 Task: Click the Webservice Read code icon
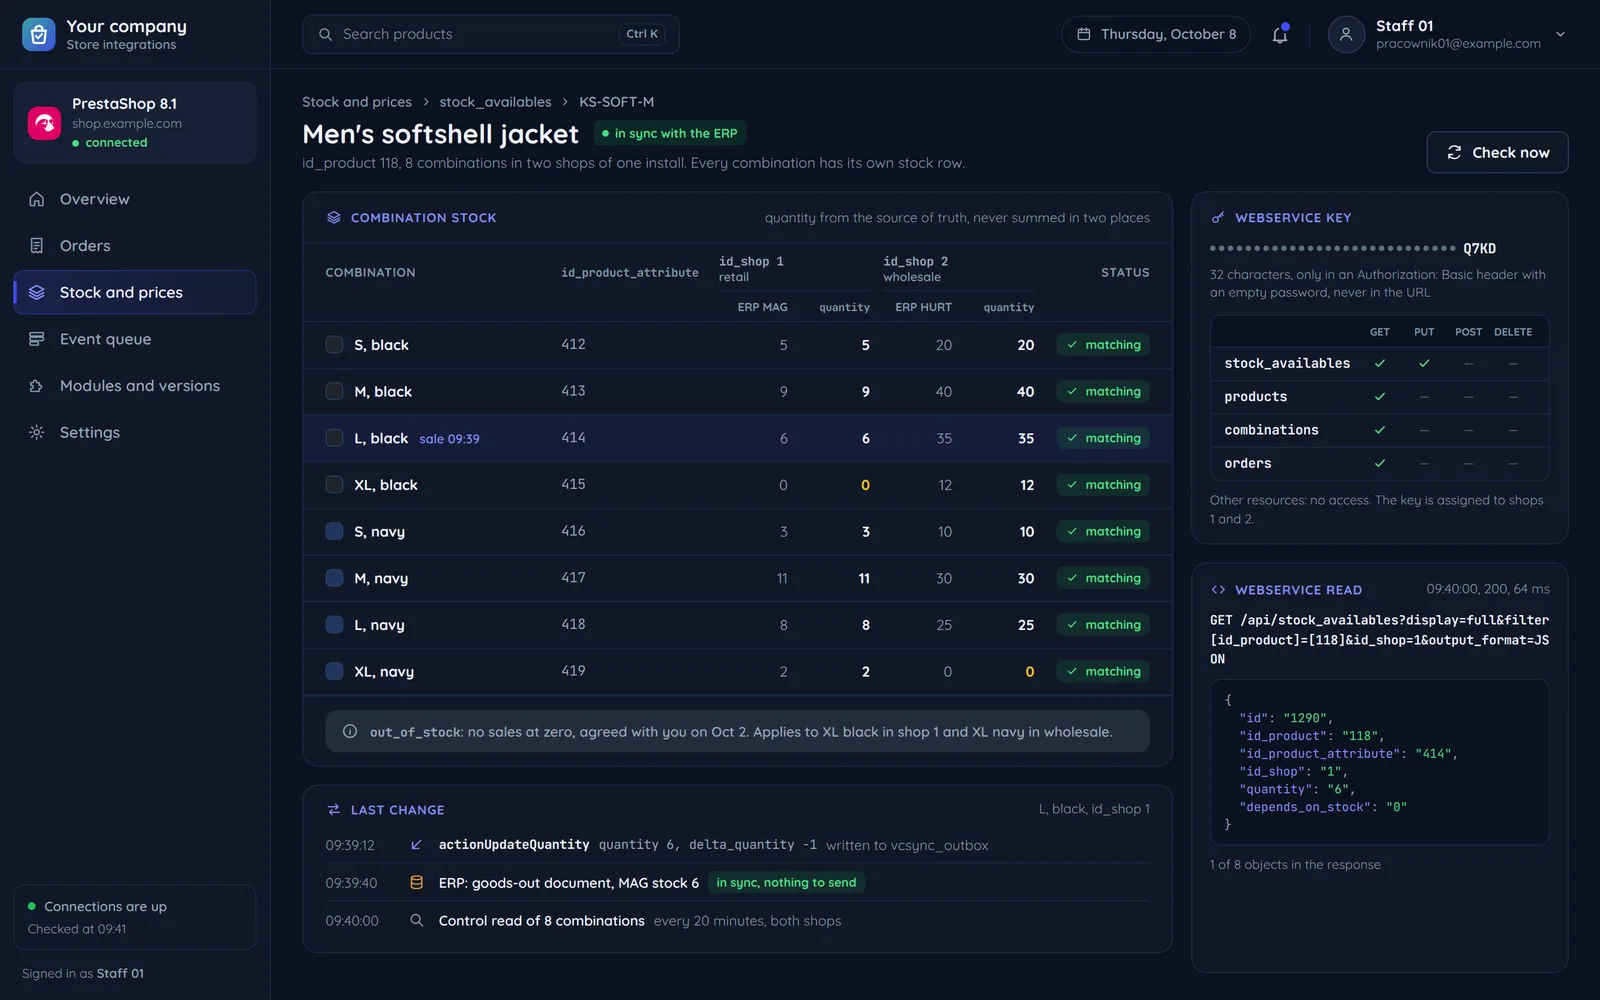pyautogui.click(x=1218, y=589)
